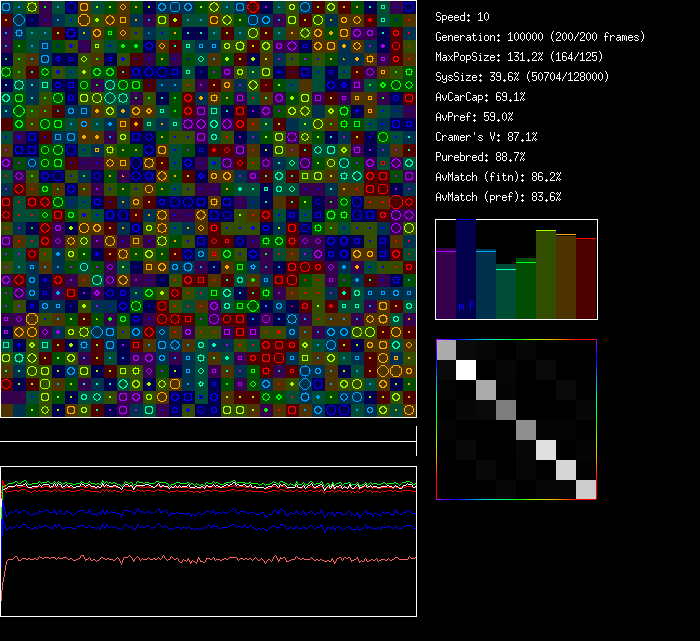
Task: Click the bottom-right diagonal cell of the matrix
Action: (586, 489)
